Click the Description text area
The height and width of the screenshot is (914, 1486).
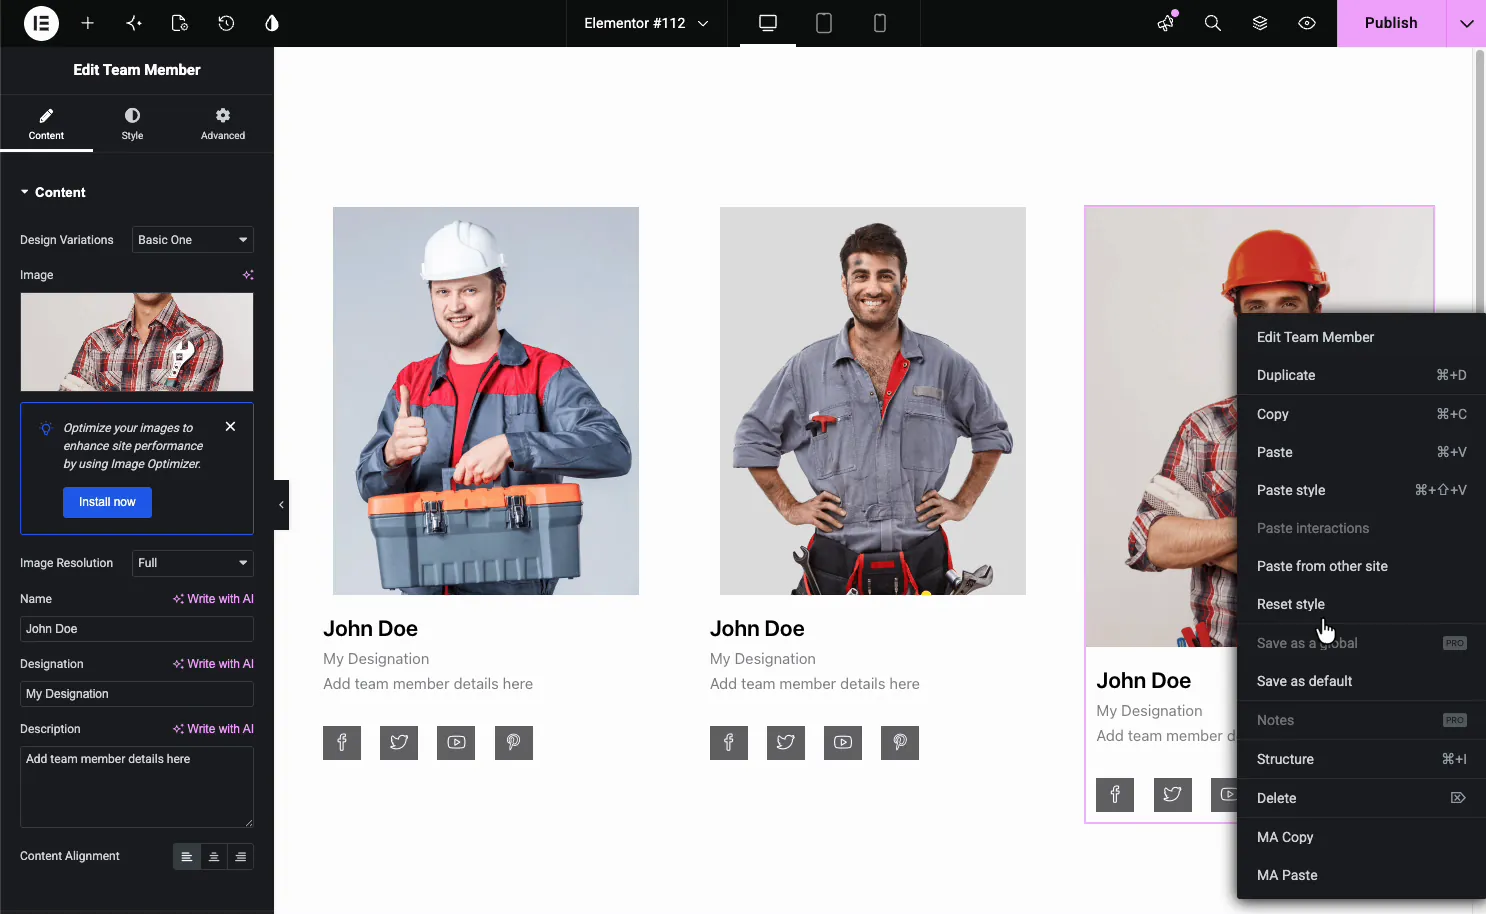click(x=137, y=787)
